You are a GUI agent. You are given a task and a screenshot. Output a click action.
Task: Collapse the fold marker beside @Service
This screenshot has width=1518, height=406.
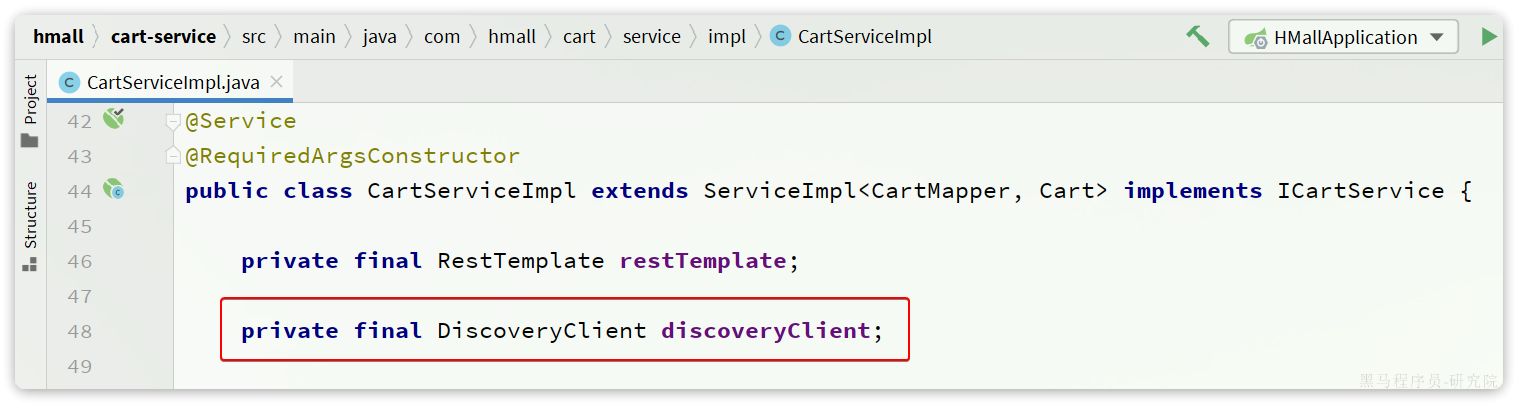point(174,121)
